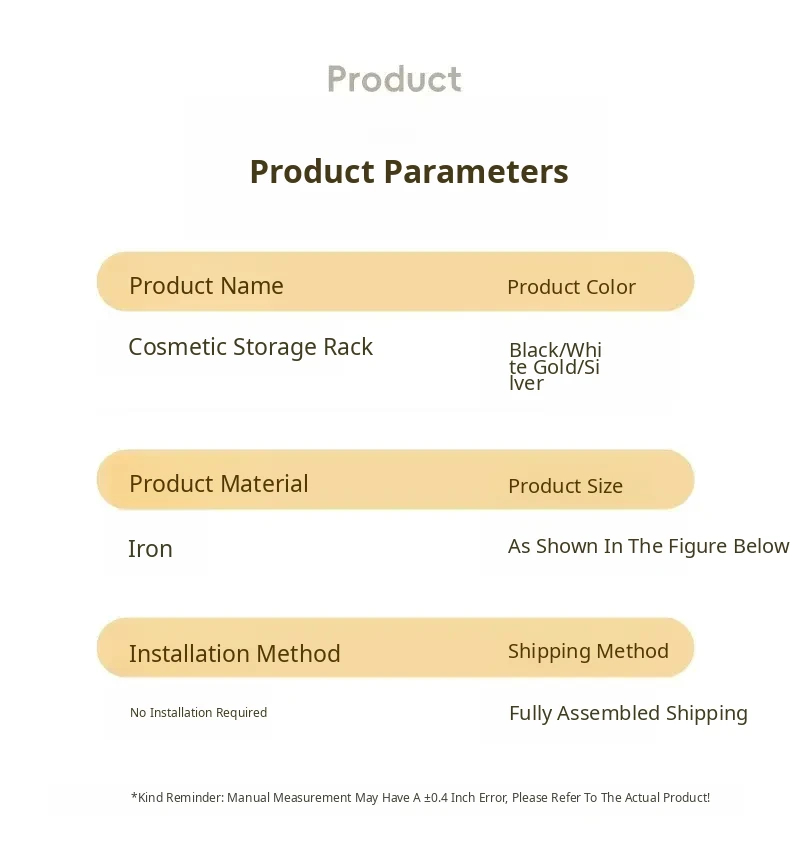Screen dimensions: 790x867
Task: Select the "Product Parameters" title
Action: 408,172
